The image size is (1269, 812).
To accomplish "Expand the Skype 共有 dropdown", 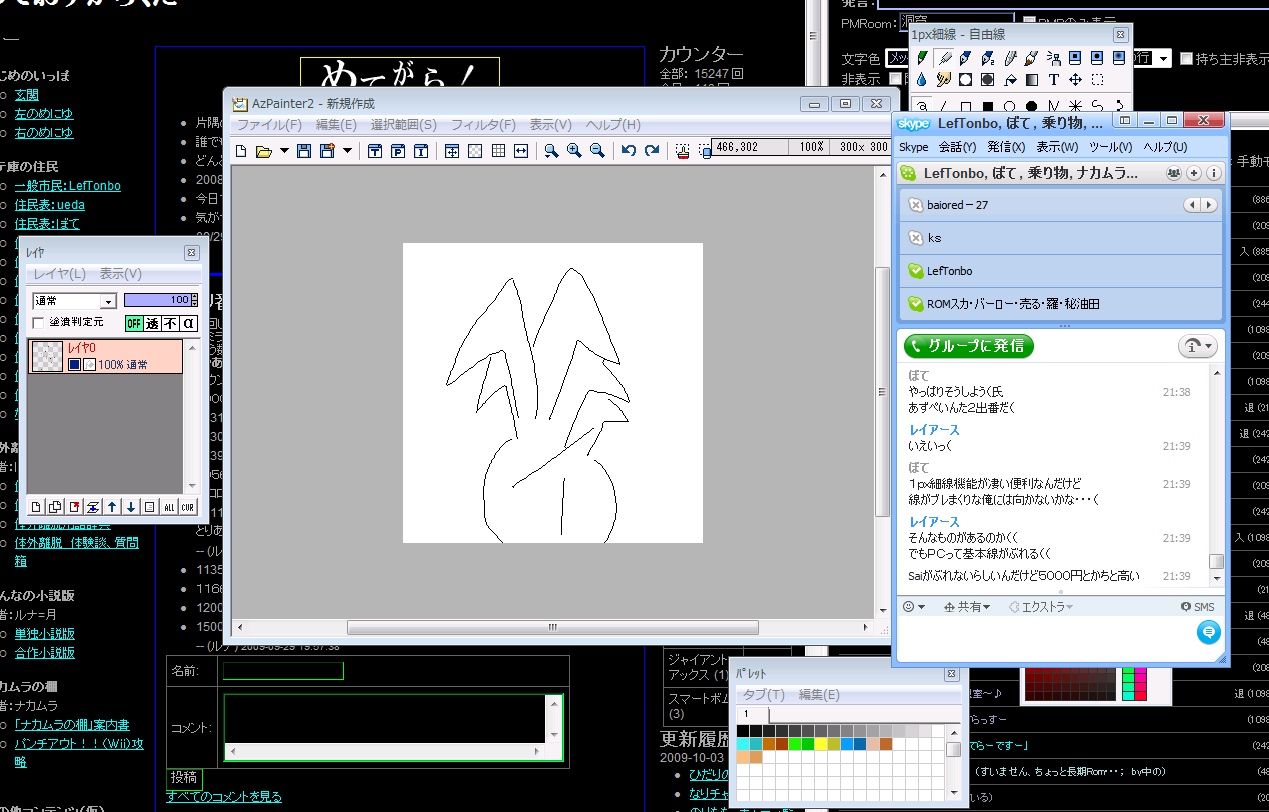I will [x=967, y=607].
